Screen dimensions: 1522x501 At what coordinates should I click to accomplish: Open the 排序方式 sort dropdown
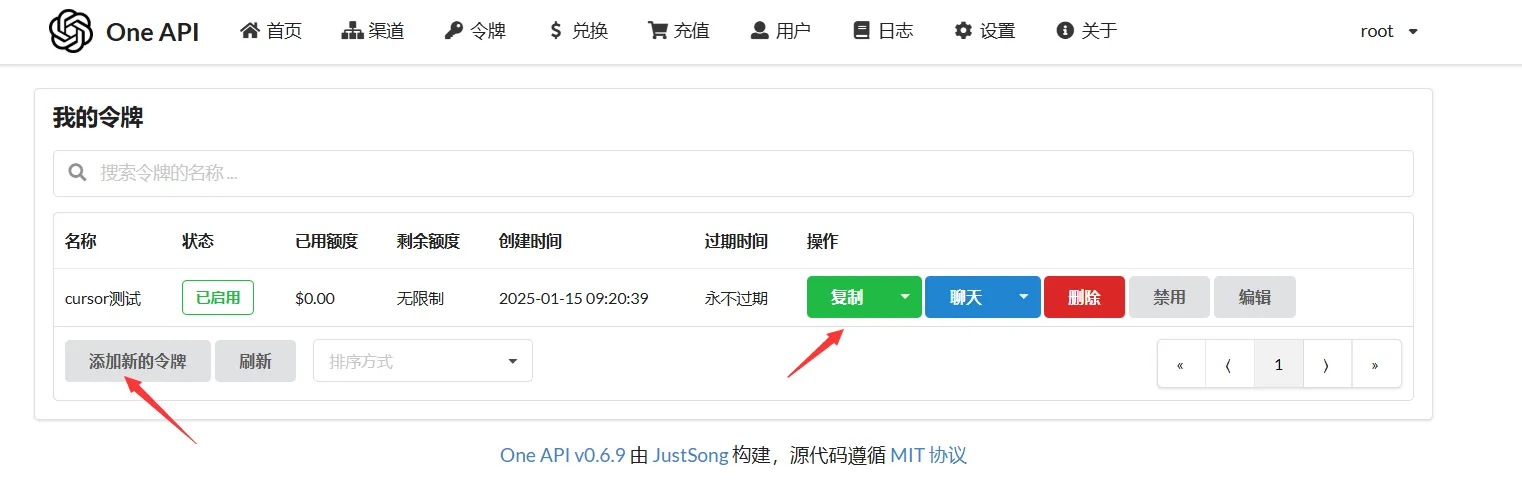(423, 361)
